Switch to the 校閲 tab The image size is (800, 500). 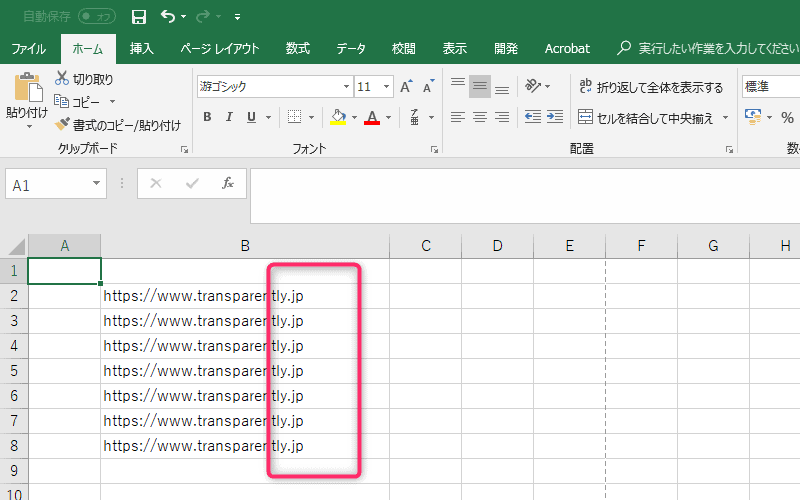[403, 49]
